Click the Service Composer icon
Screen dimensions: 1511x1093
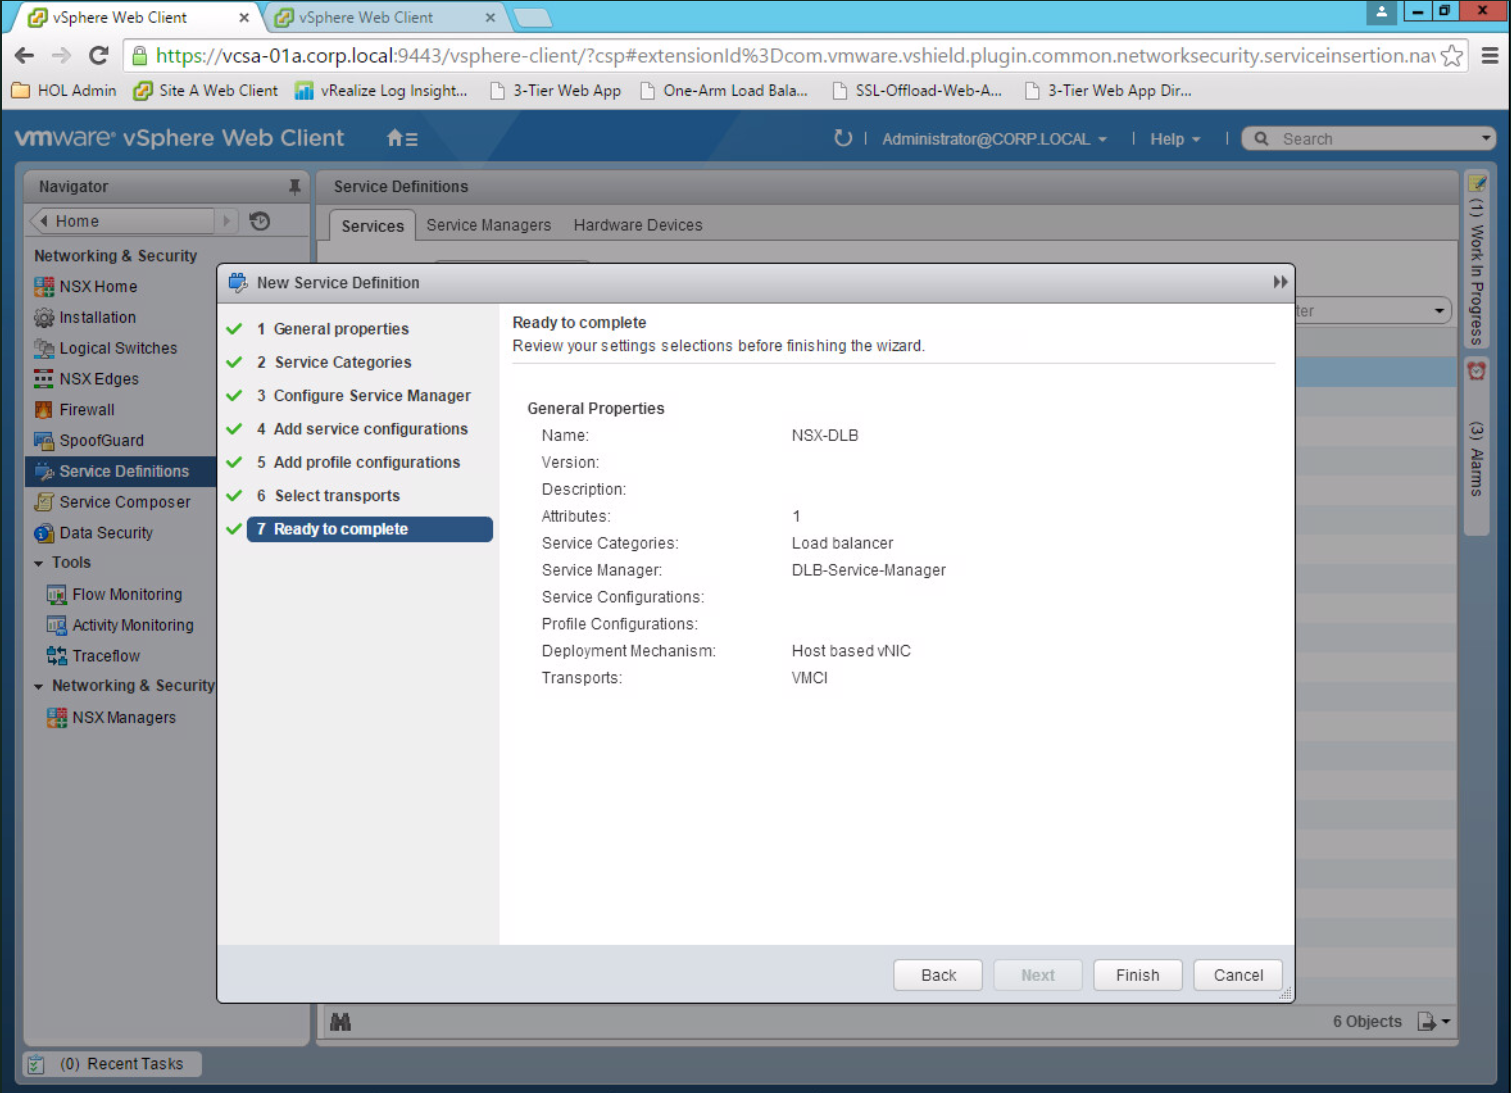44,502
